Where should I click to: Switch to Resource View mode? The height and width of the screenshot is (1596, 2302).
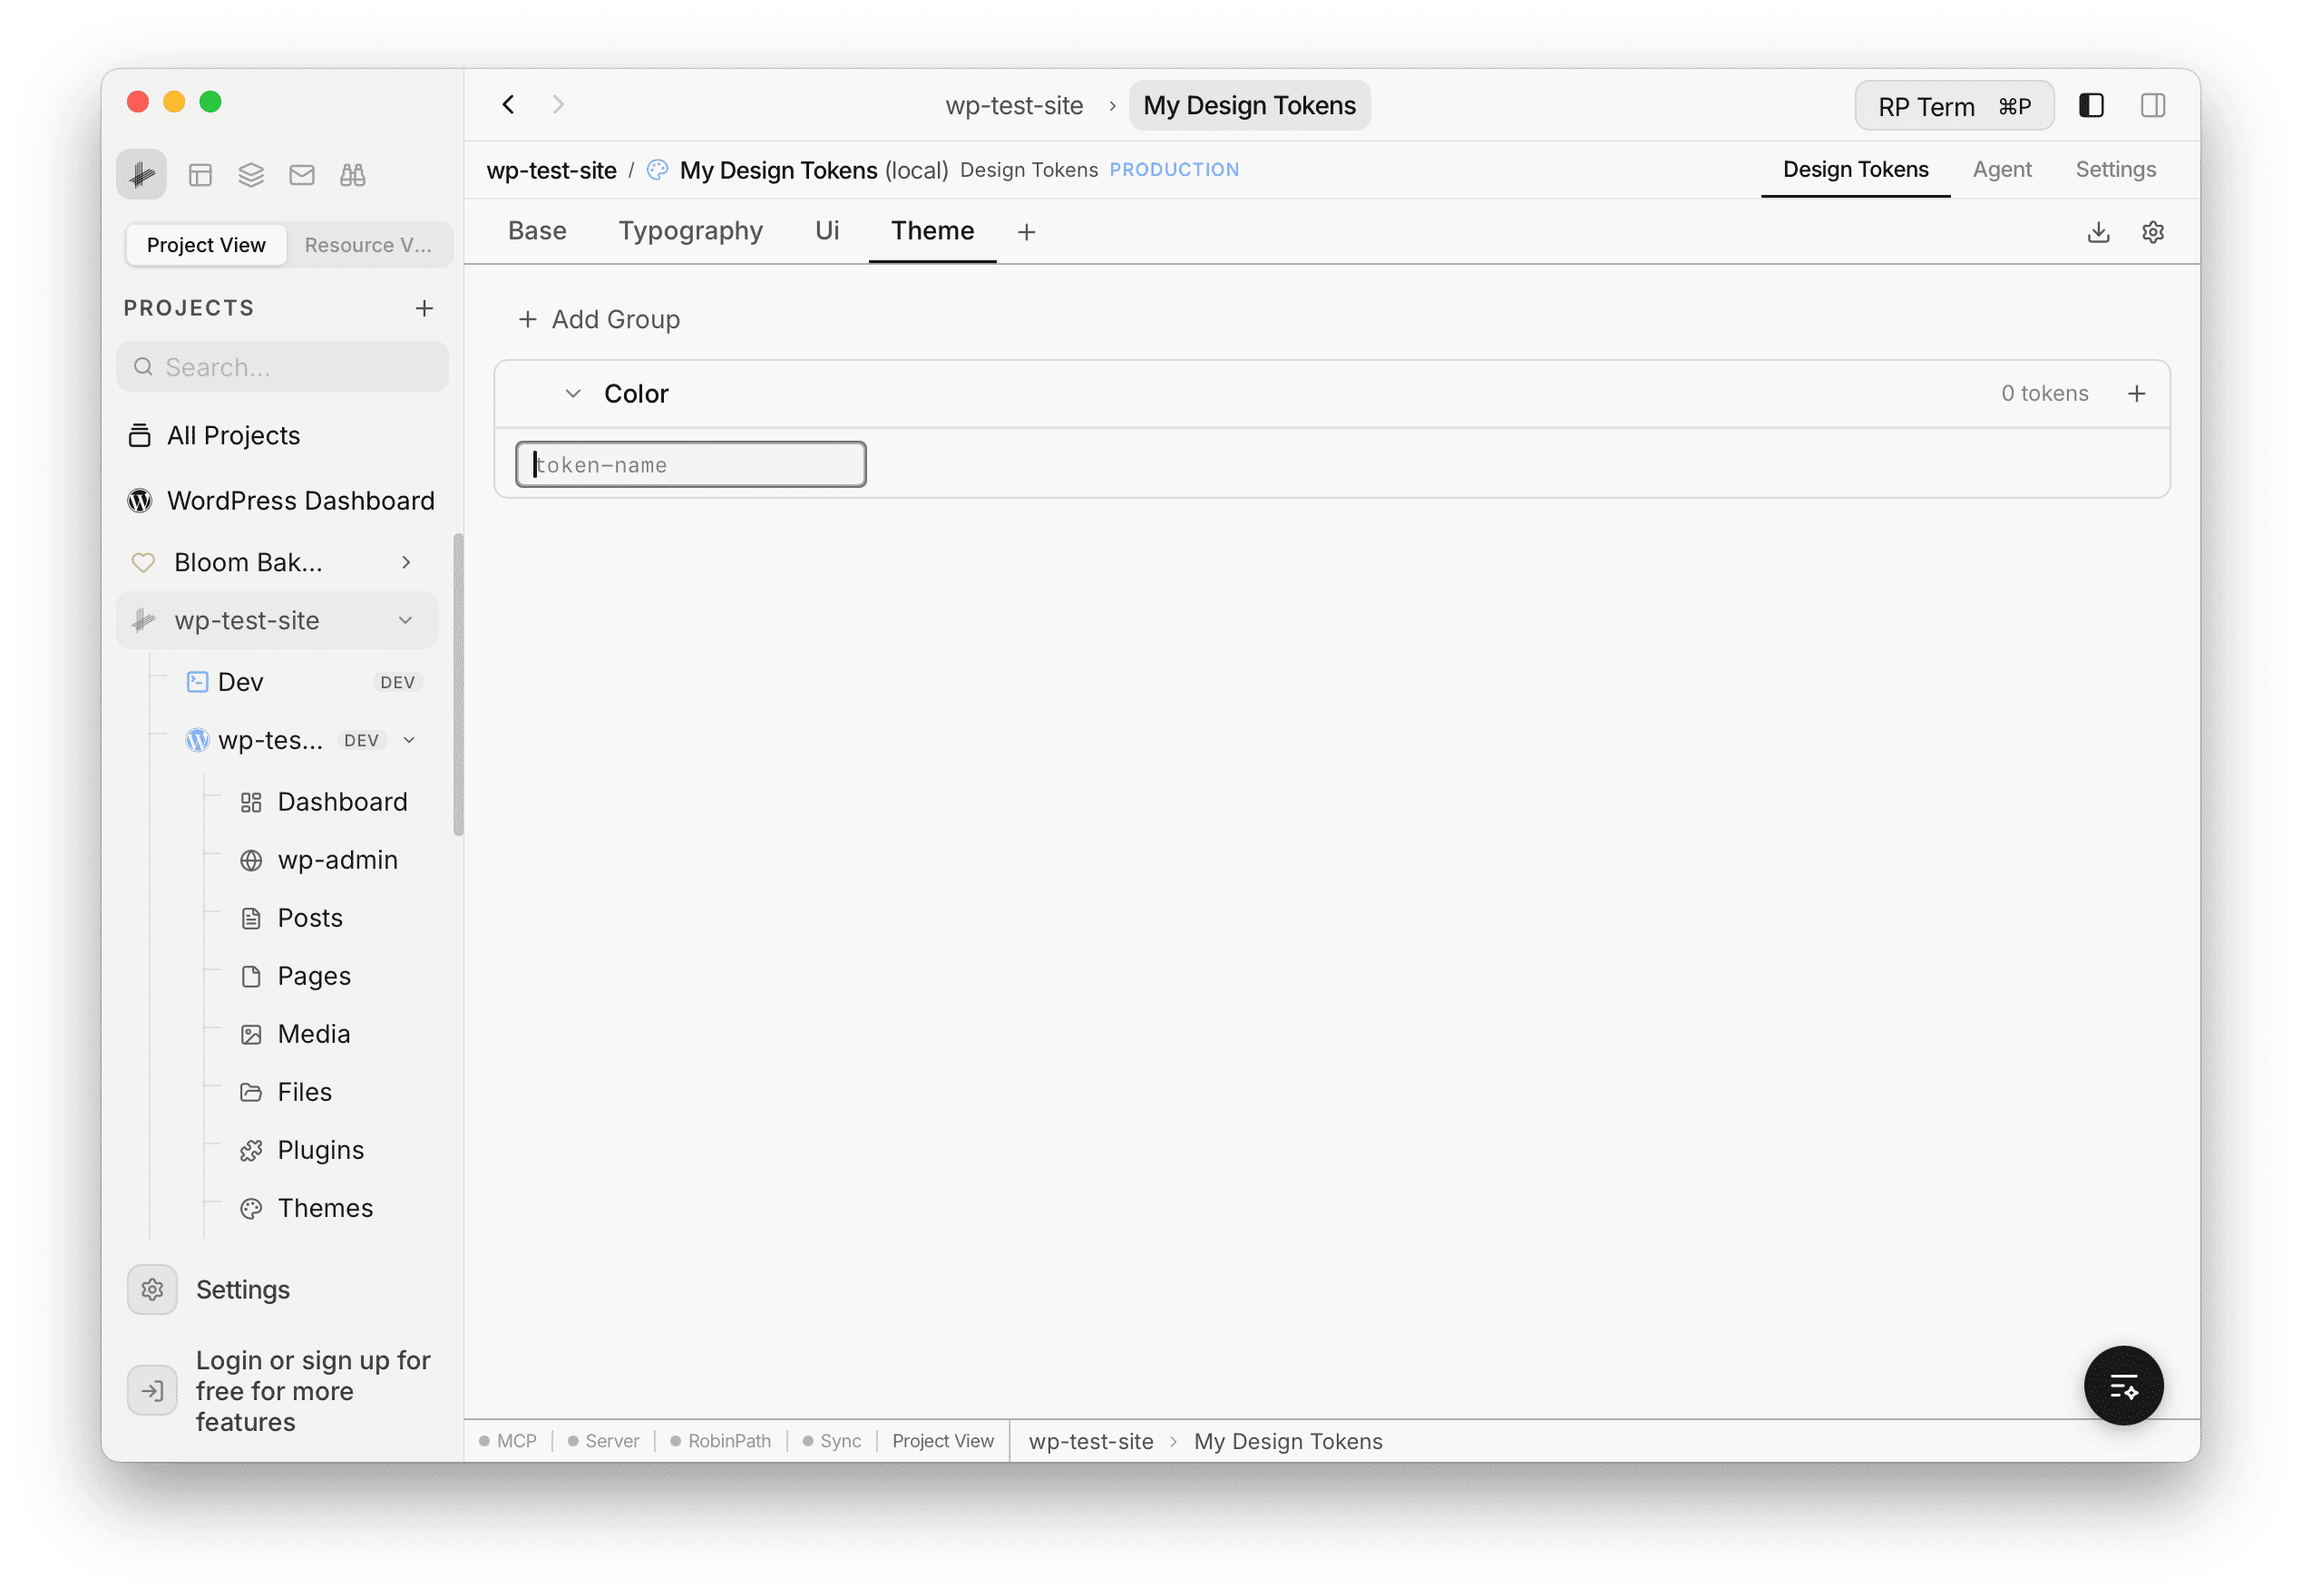(368, 244)
